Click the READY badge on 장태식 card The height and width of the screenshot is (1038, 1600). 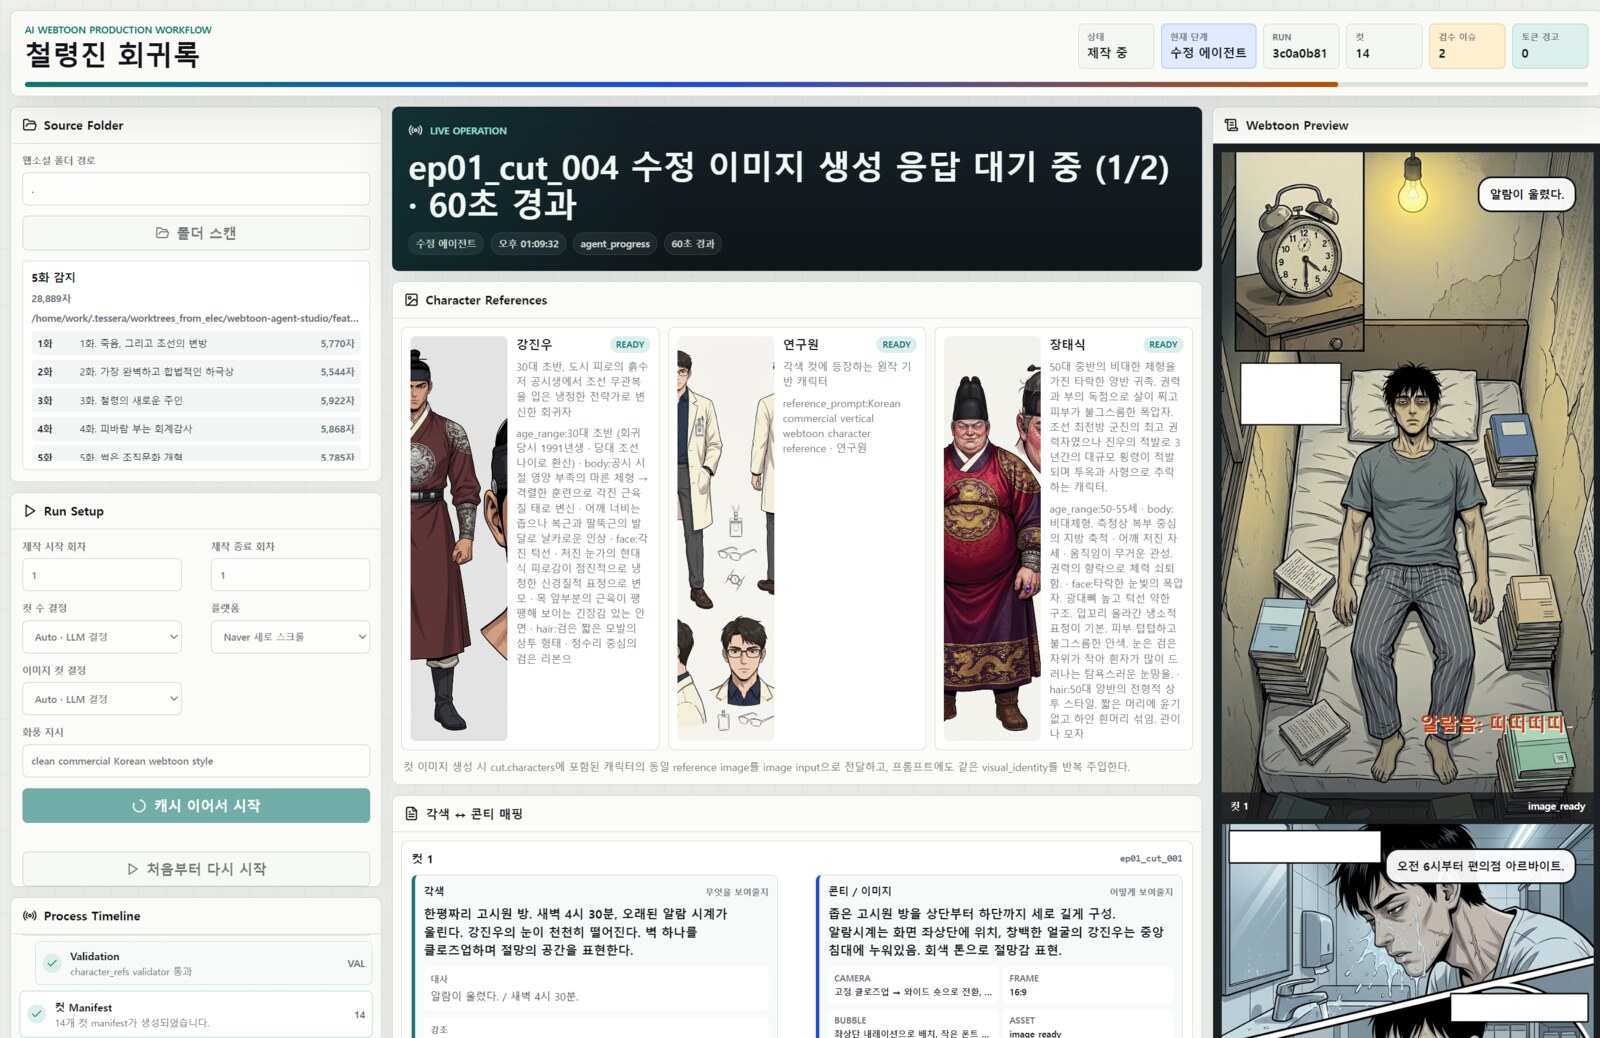[1163, 345]
